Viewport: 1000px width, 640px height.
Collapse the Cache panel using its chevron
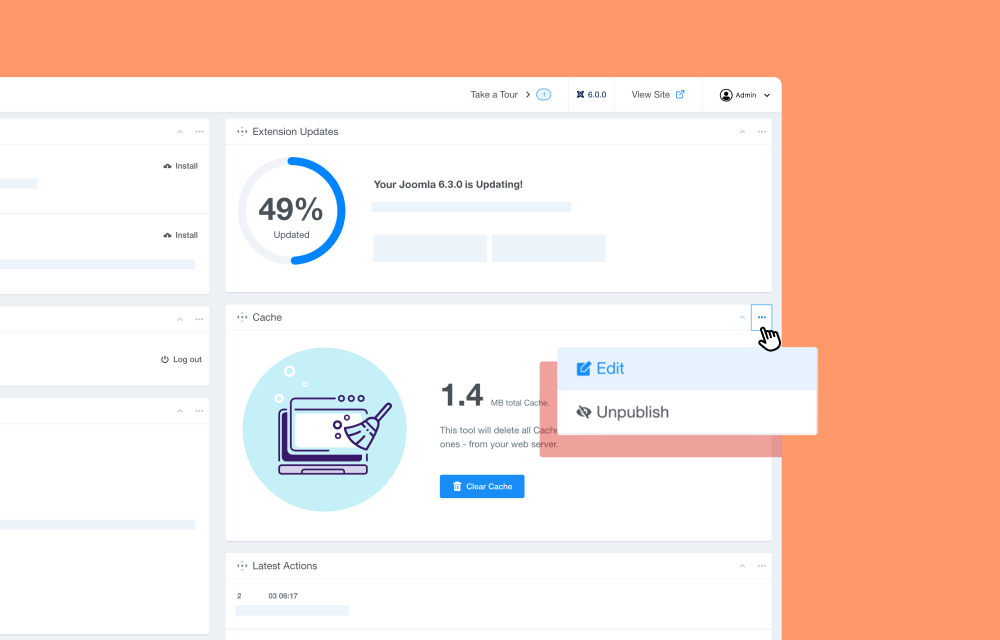click(741, 317)
